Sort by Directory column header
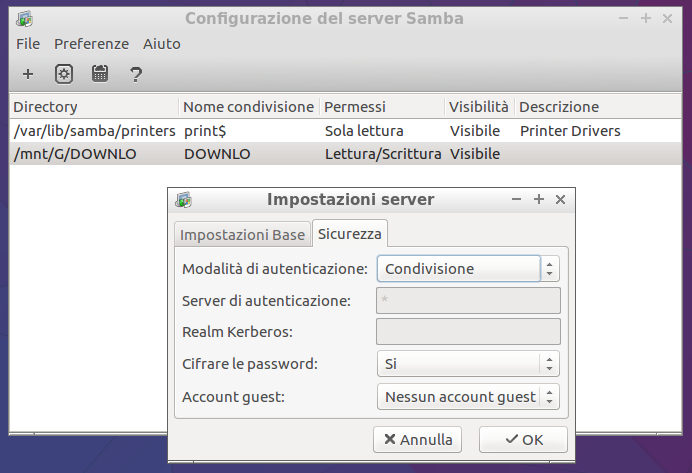The width and height of the screenshot is (692, 473). [x=94, y=107]
